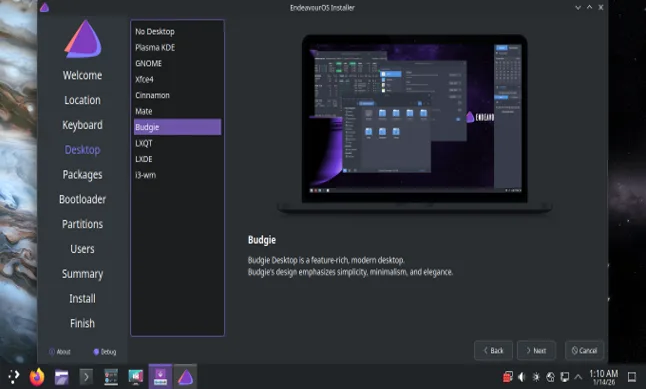
Task: Click the EndeavourOS logo in the sidebar
Action: [83, 39]
